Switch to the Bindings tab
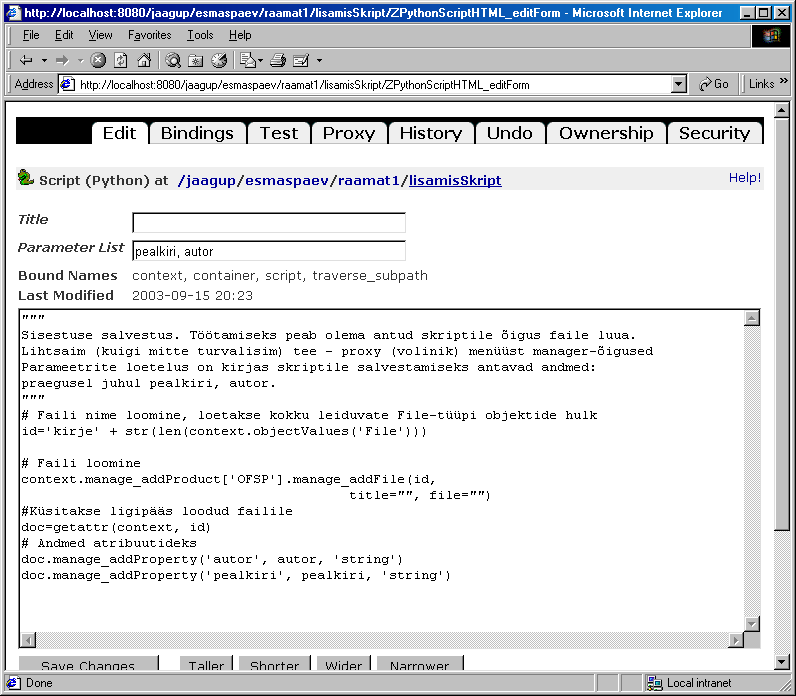This screenshot has height=696, width=796. pyautogui.click(x=197, y=133)
